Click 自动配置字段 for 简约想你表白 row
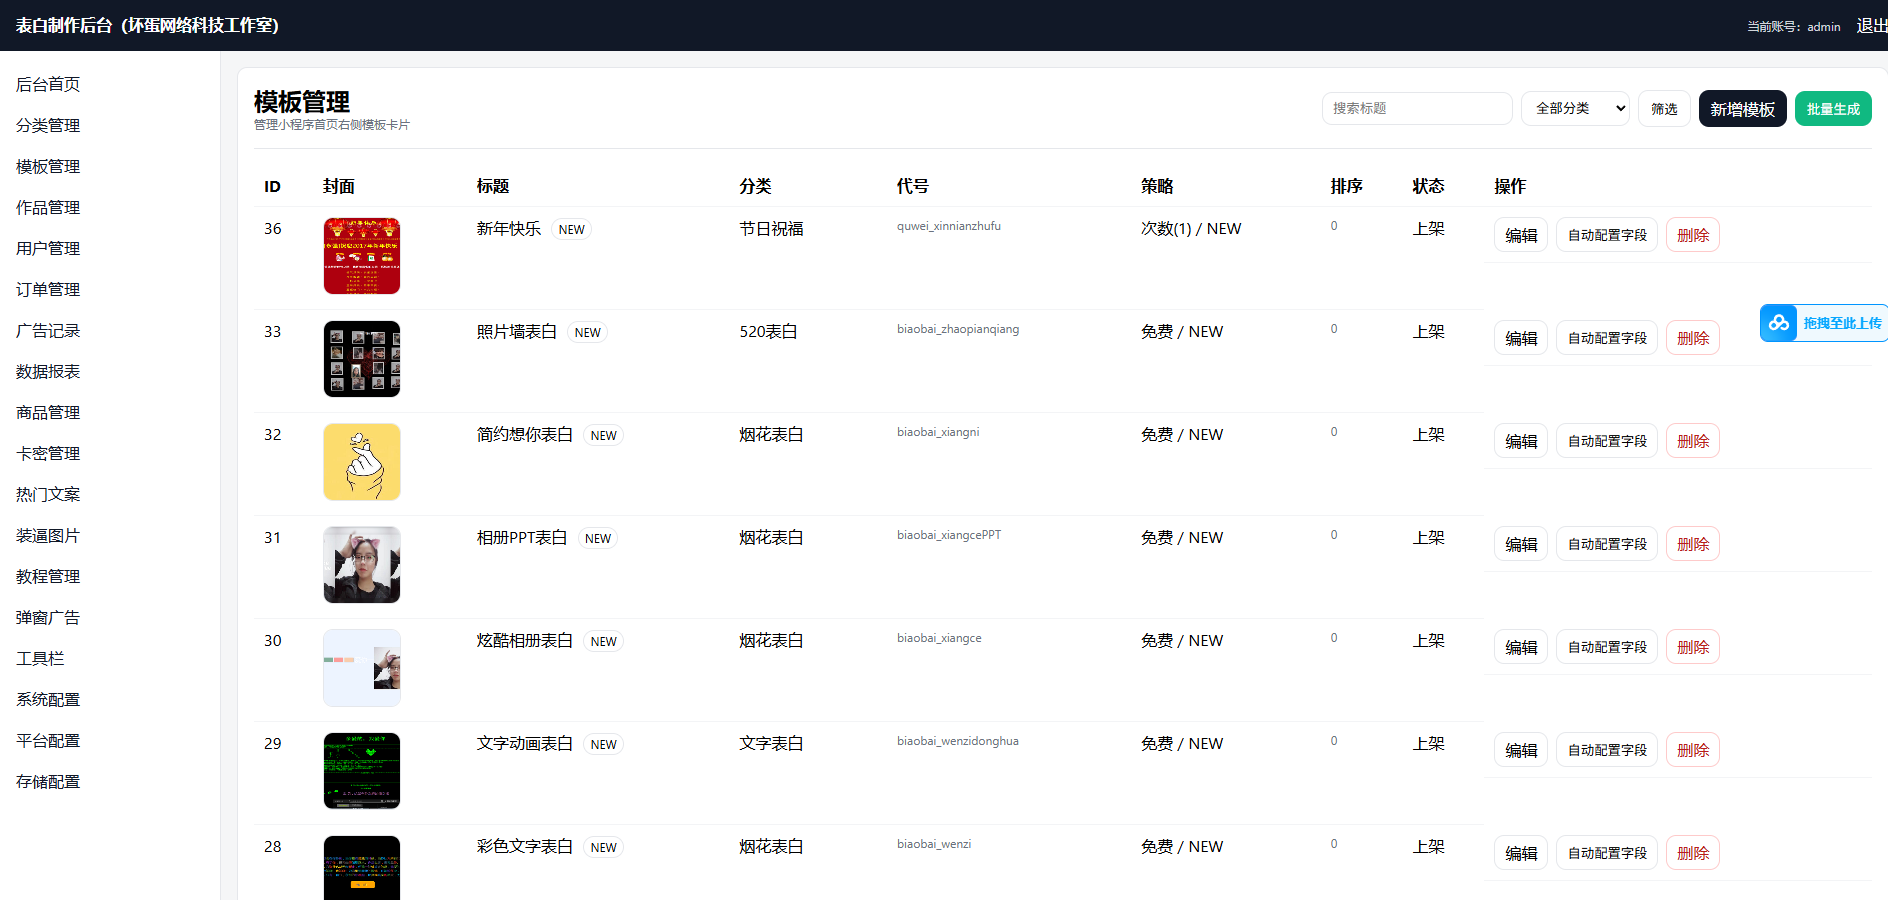Image resolution: width=1888 pixels, height=900 pixels. 1606,441
